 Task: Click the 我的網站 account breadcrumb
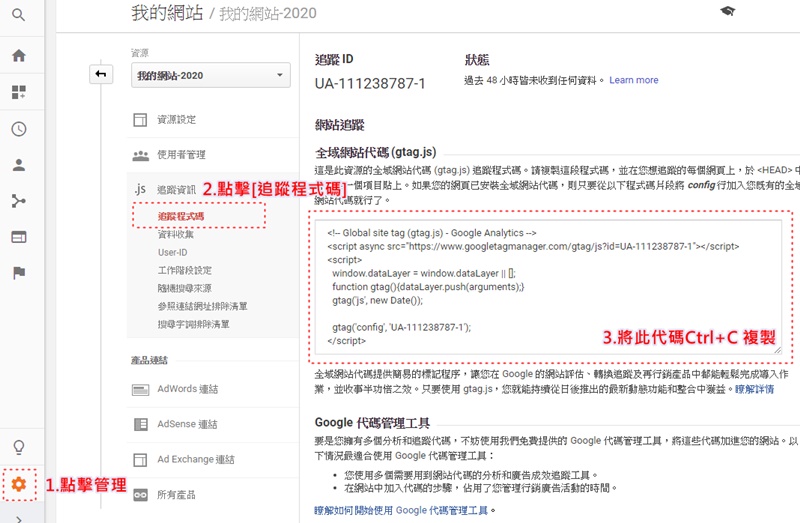[x=167, y=13]
